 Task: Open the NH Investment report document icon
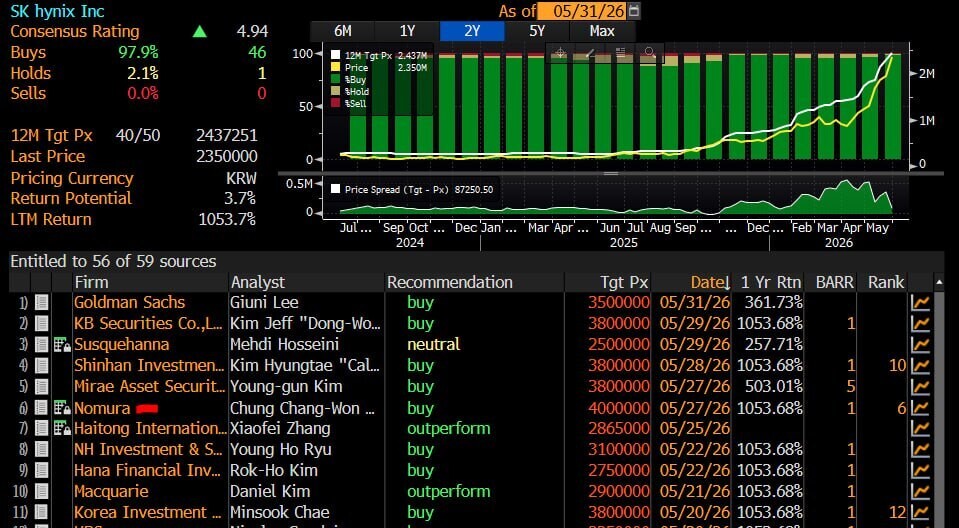coord(41,450)
